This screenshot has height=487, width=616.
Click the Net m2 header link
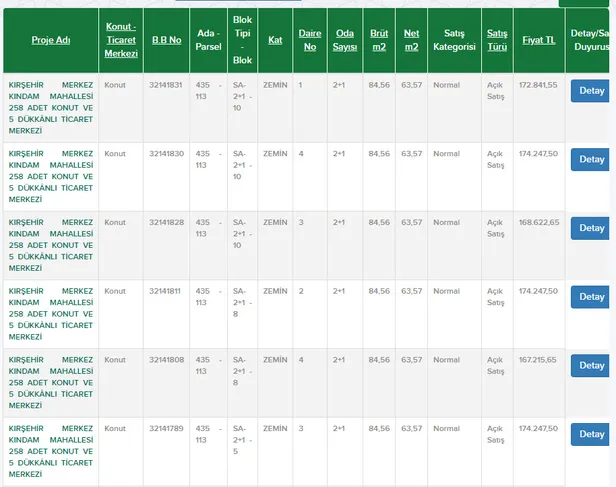[411, 40]
